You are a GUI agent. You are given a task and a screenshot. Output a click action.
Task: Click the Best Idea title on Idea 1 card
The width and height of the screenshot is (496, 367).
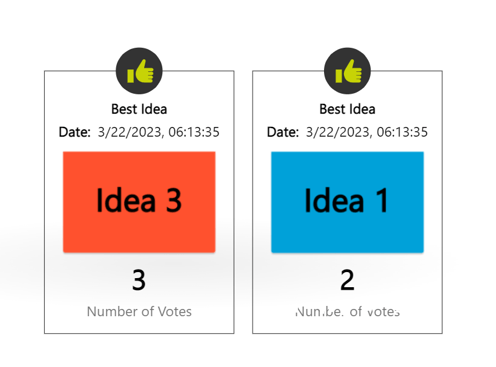click(x=347, y=109)
